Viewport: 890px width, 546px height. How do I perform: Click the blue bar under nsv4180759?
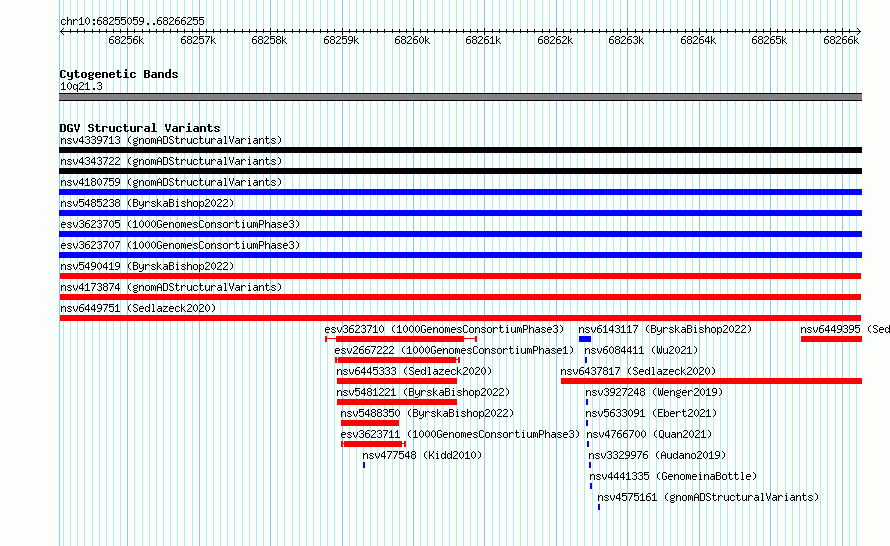click(460, 192)
